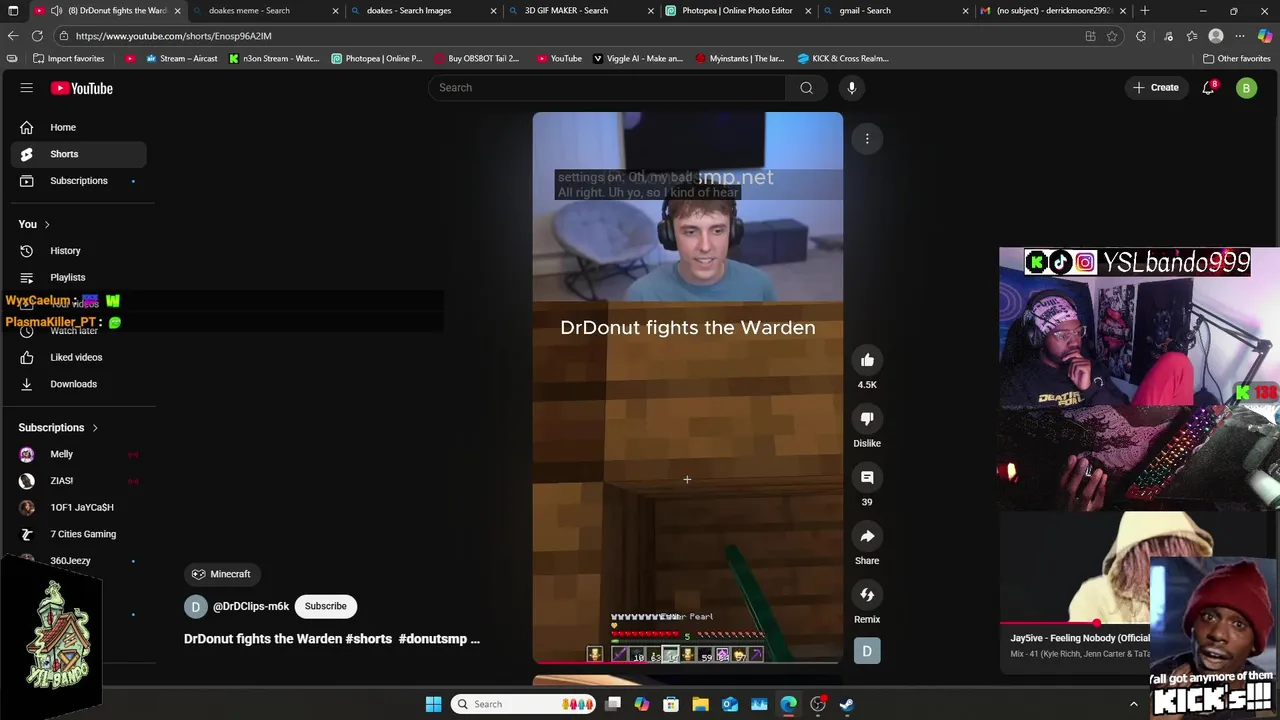This screenshot has width=1280, height=720.
Task: Switch to Photopea Online Photo Editor tab
Action: pos(737,11)
